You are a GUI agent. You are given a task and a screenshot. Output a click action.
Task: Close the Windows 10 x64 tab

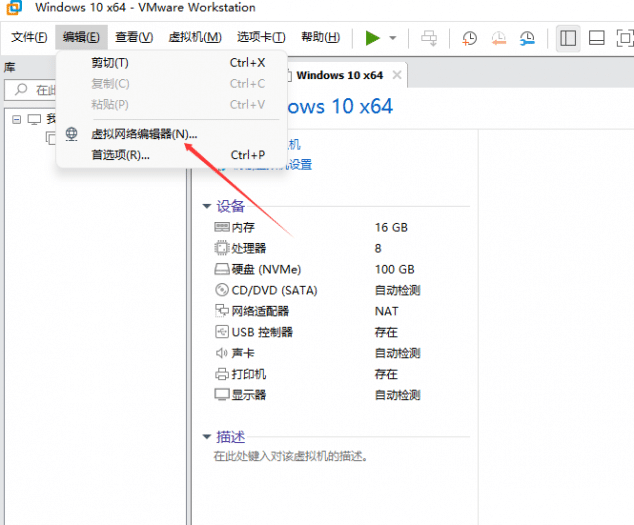pyautogui.click(x=397, y=75)
